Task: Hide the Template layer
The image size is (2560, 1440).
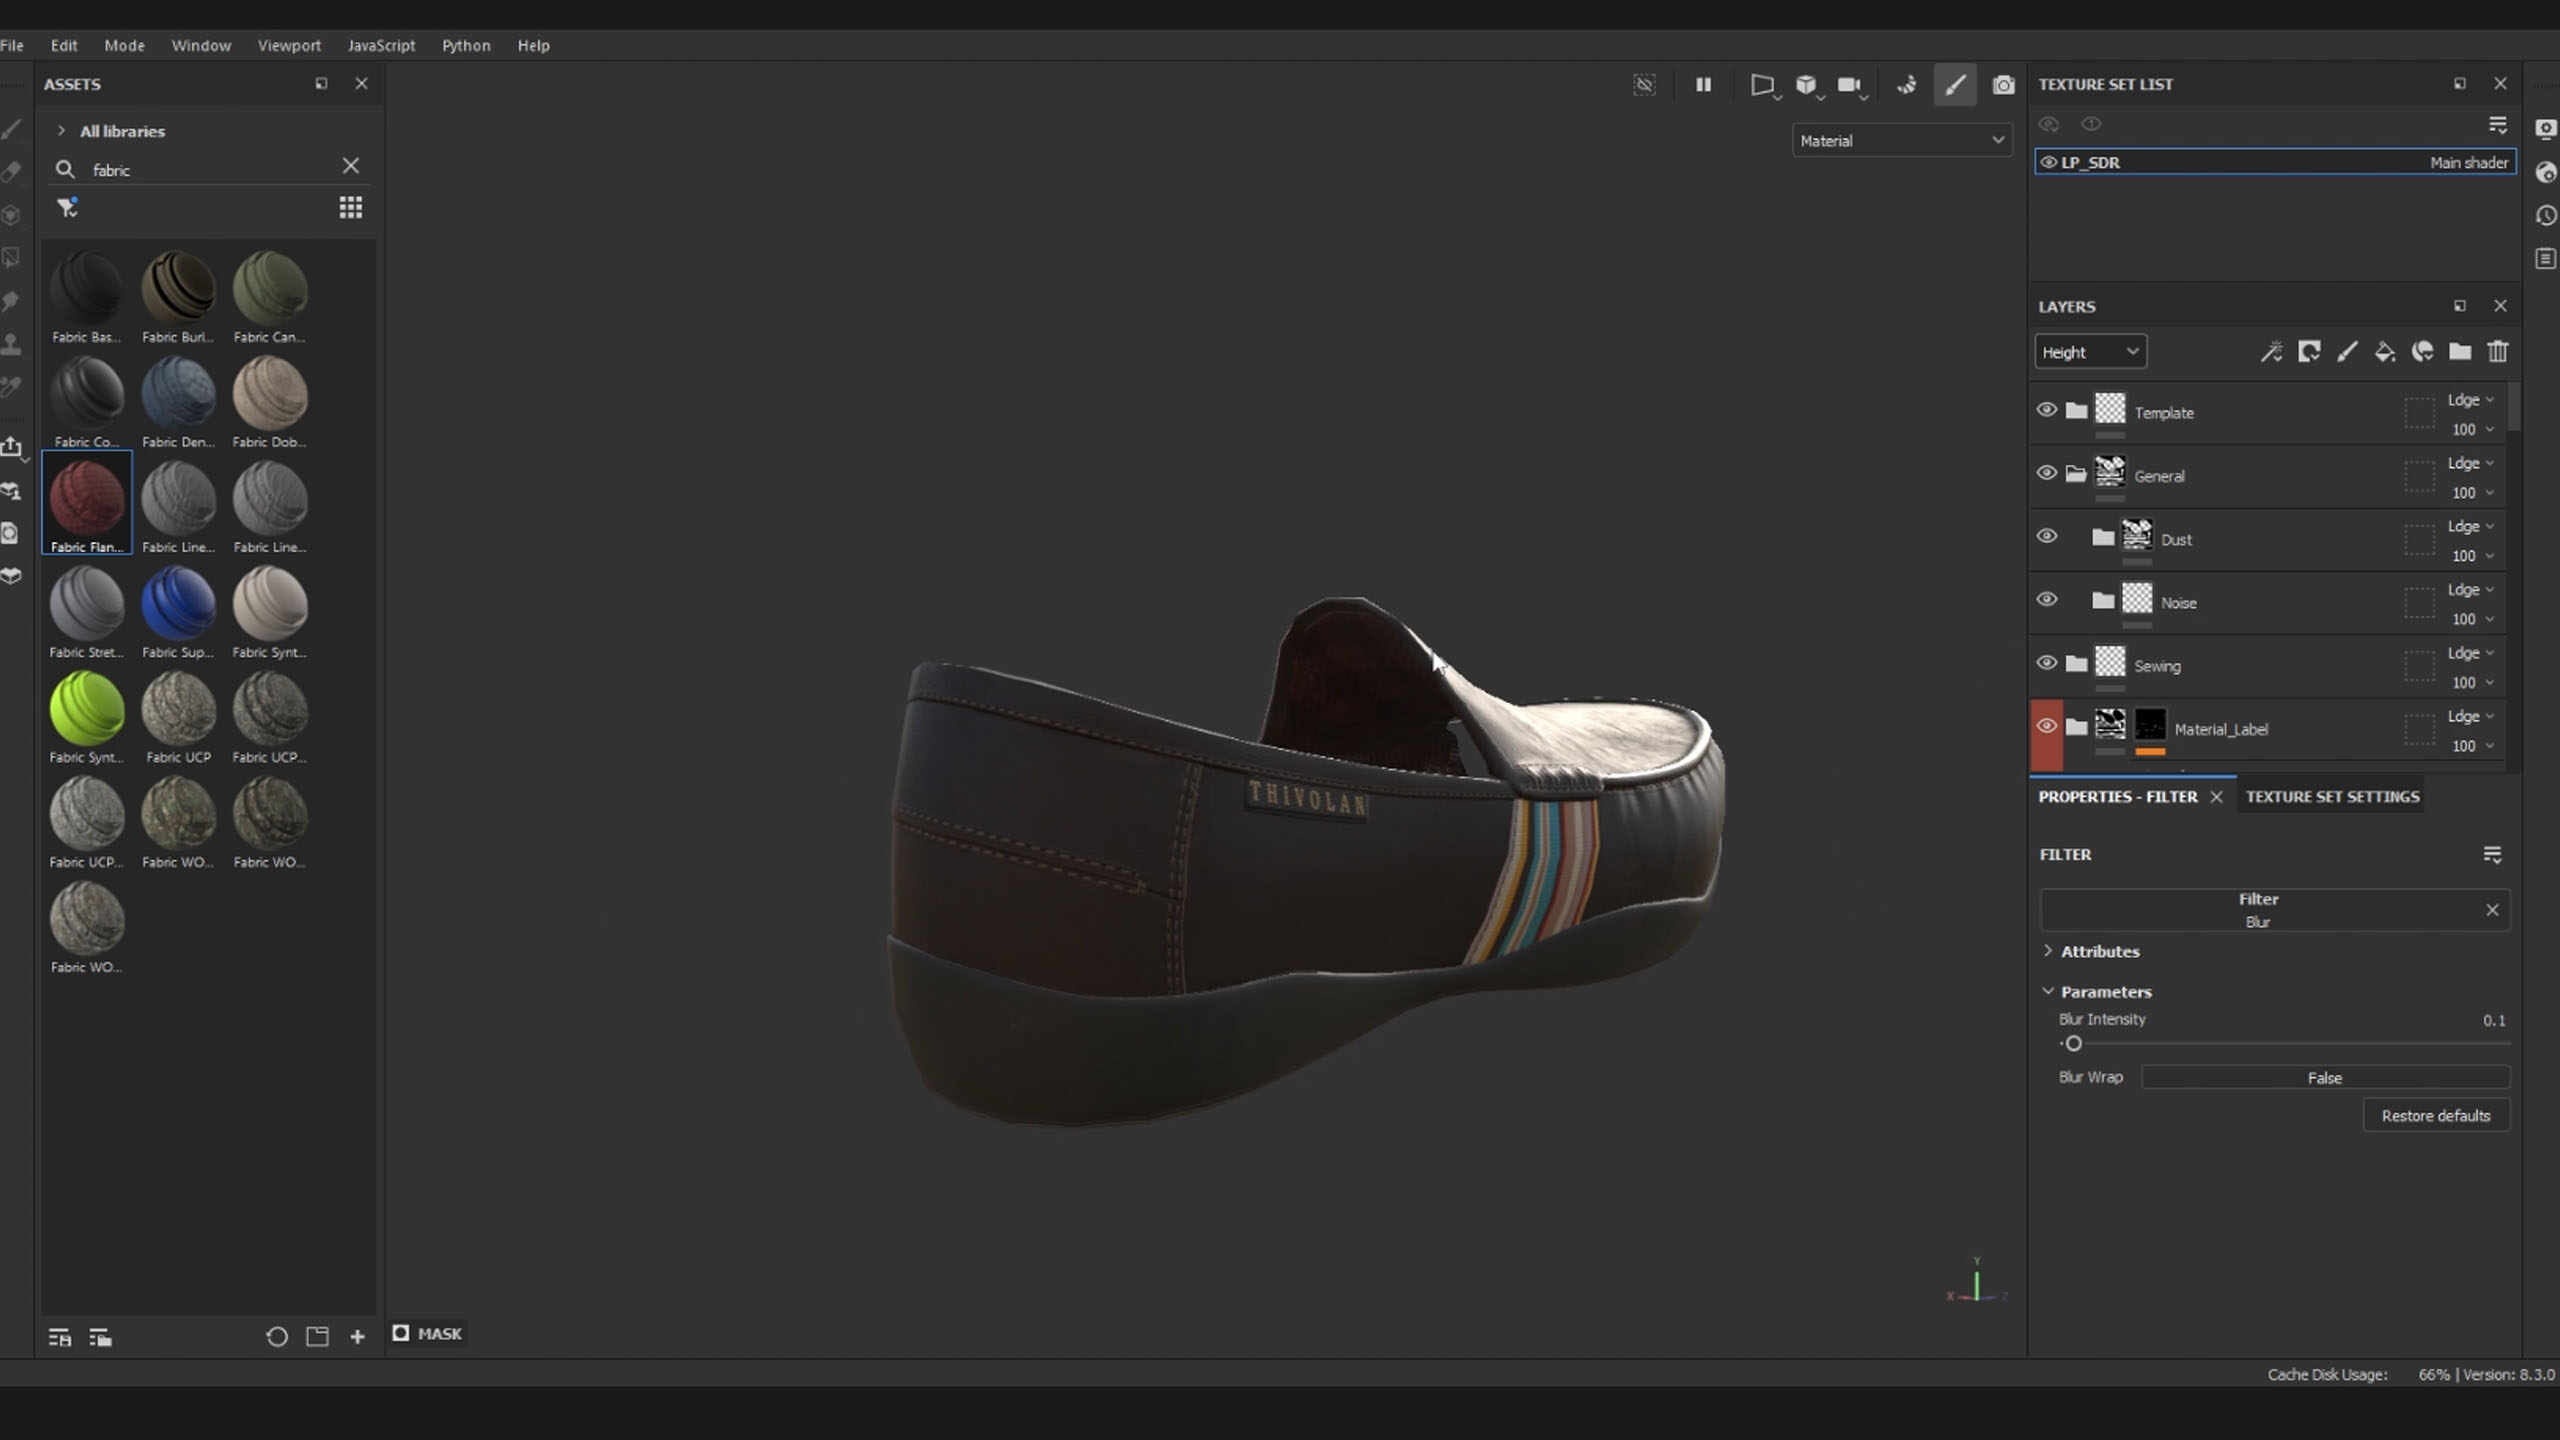Action: (x=2047, y=410)
